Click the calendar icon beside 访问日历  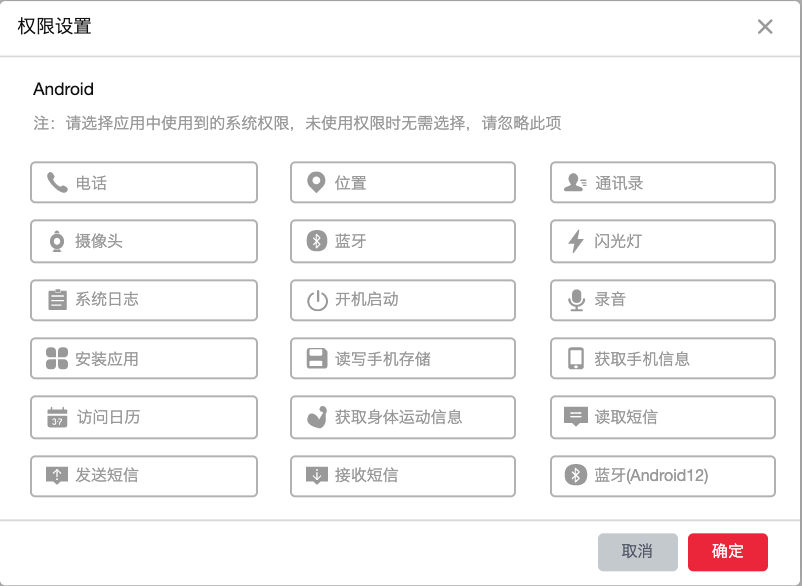click(x=57, y=417)
